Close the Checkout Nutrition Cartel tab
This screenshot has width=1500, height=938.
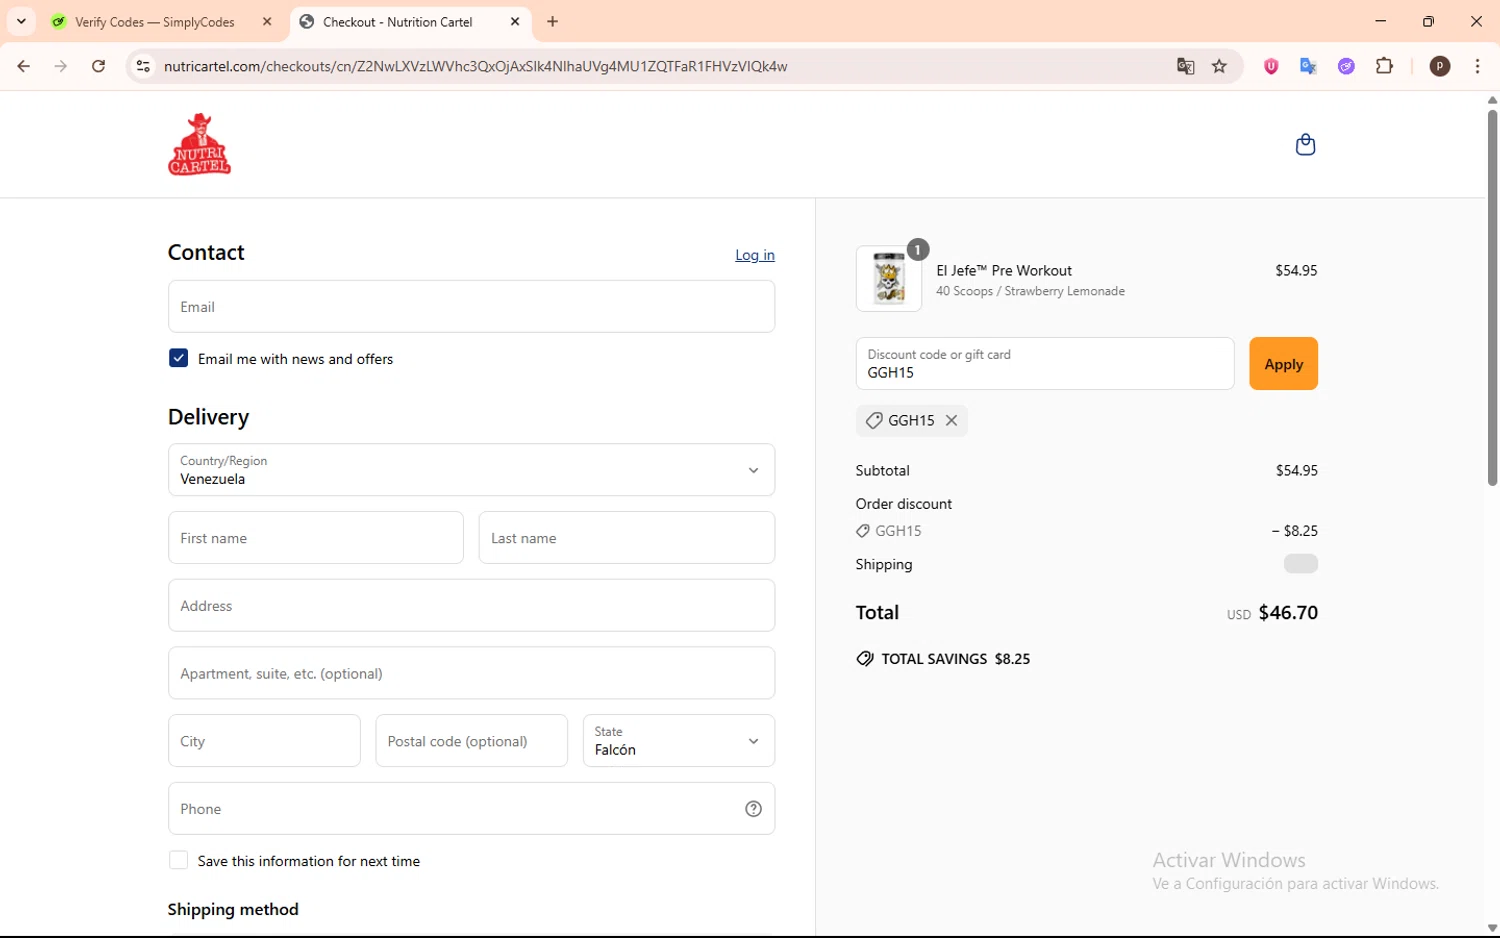coord(515,22)
